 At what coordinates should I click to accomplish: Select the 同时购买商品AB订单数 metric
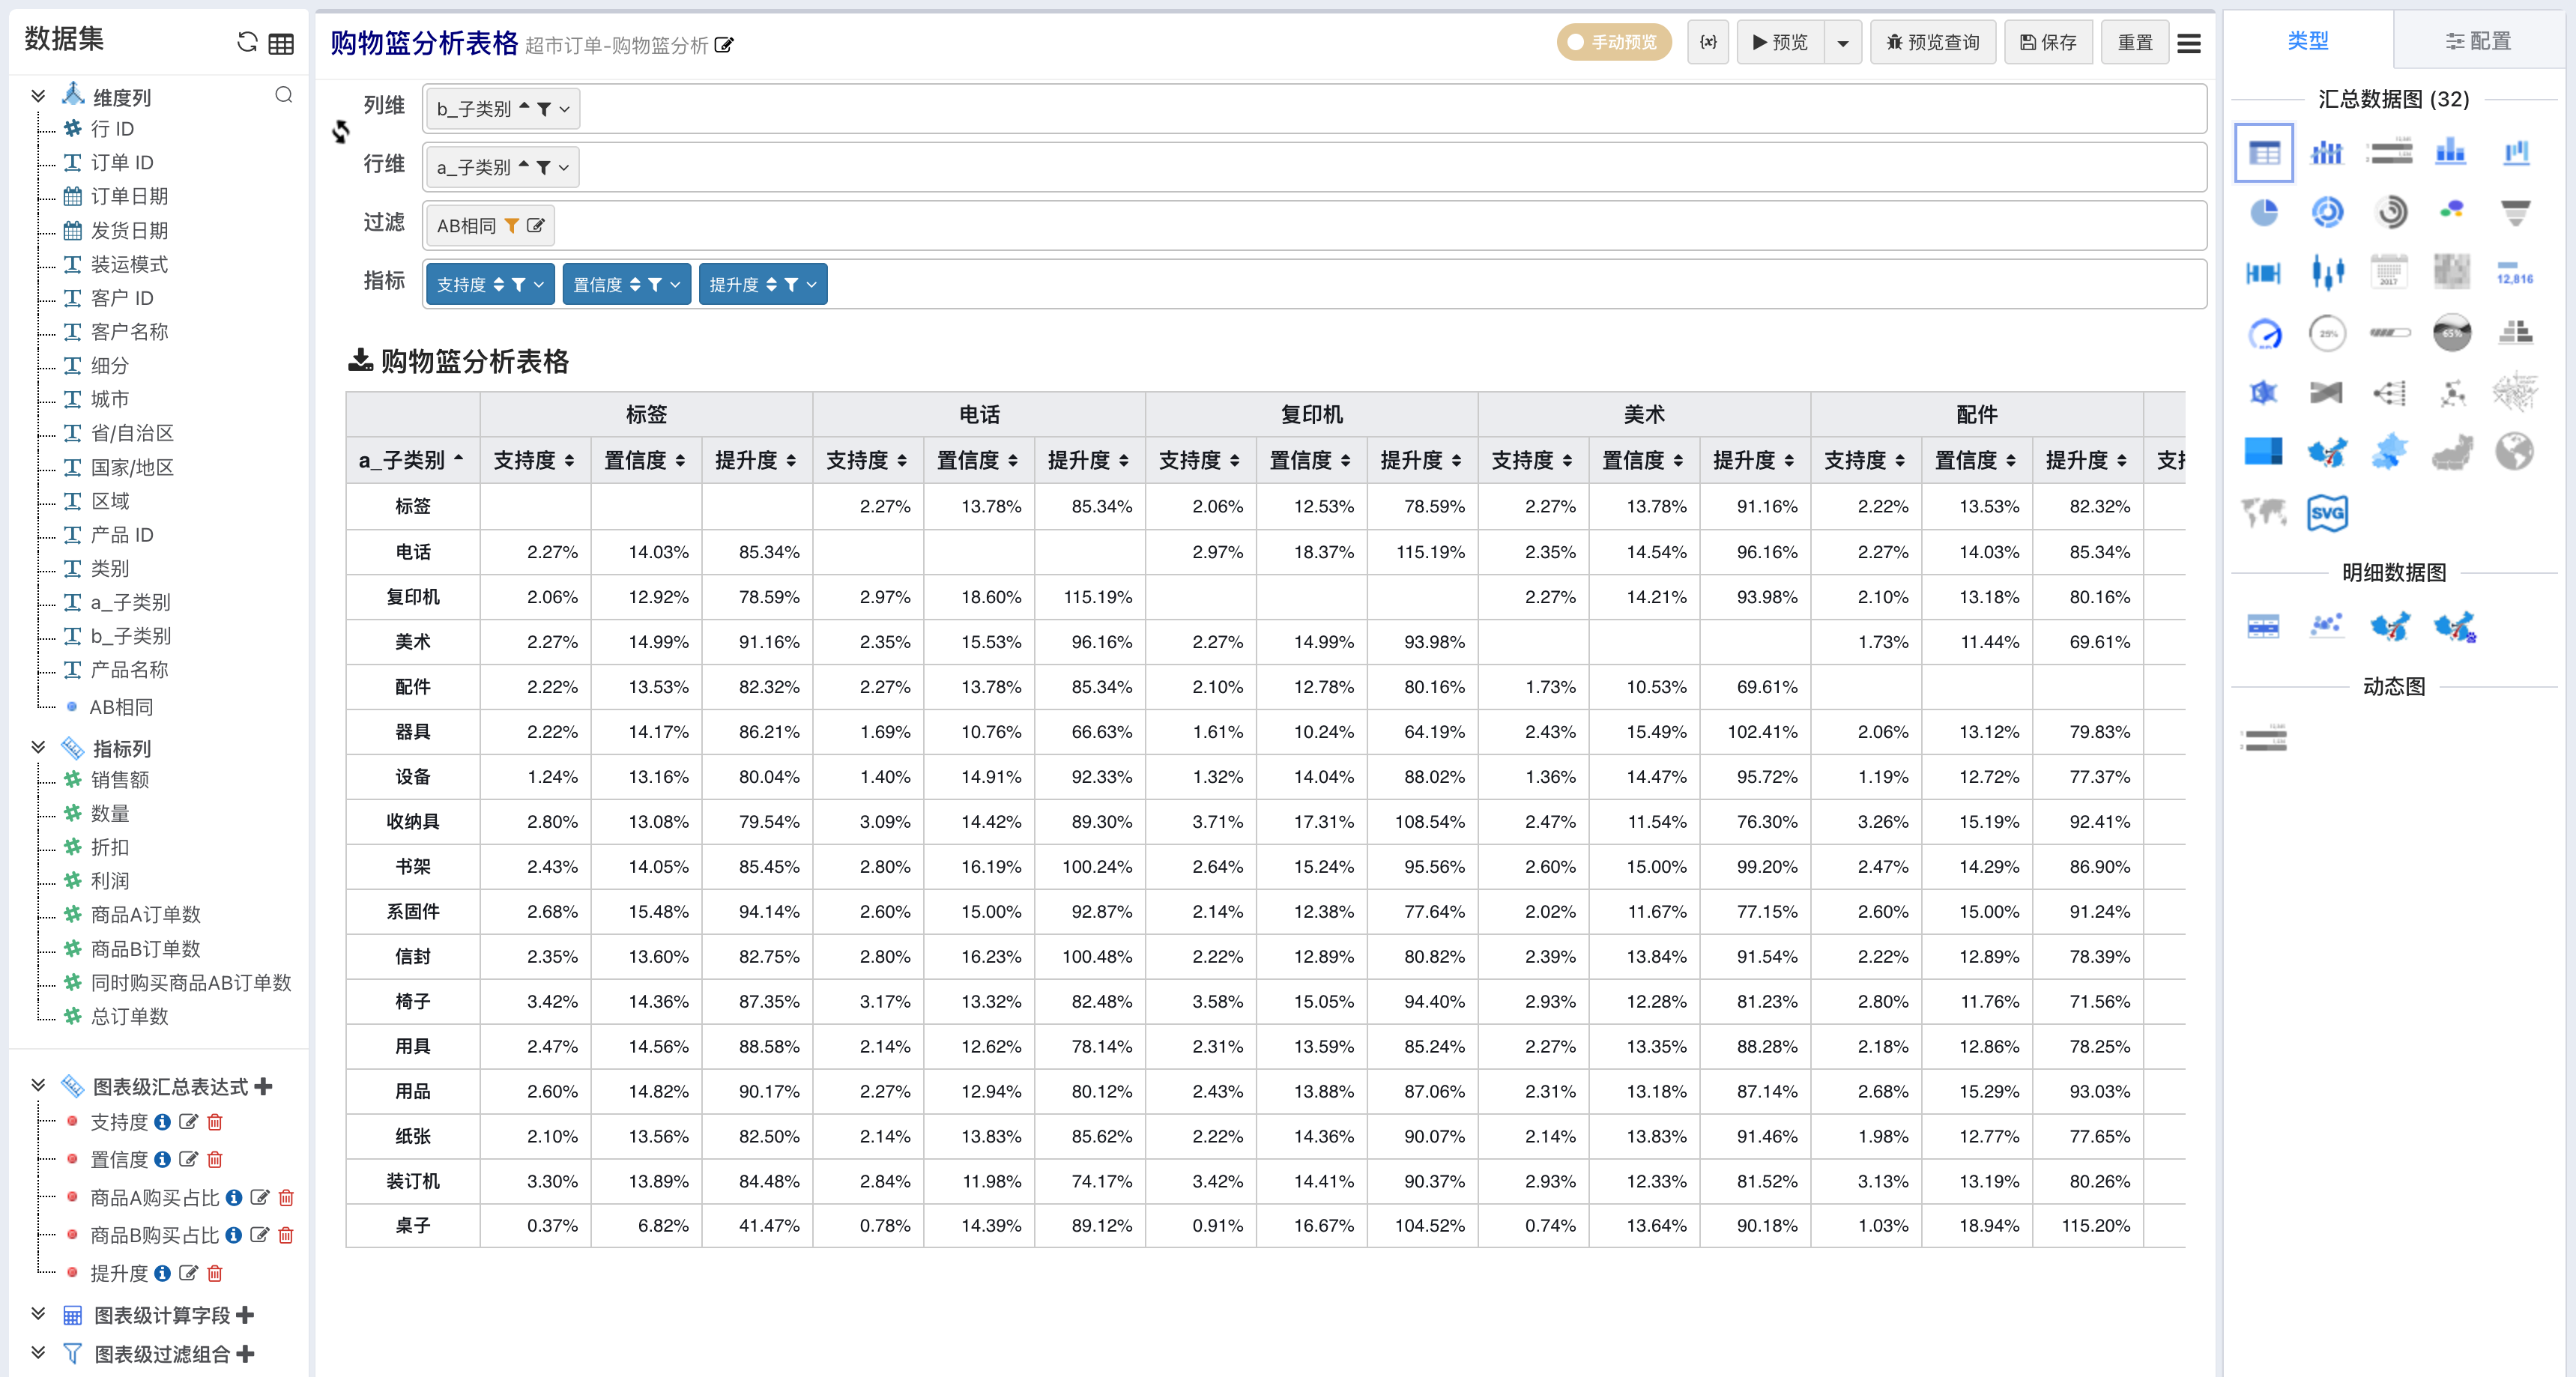190,982
